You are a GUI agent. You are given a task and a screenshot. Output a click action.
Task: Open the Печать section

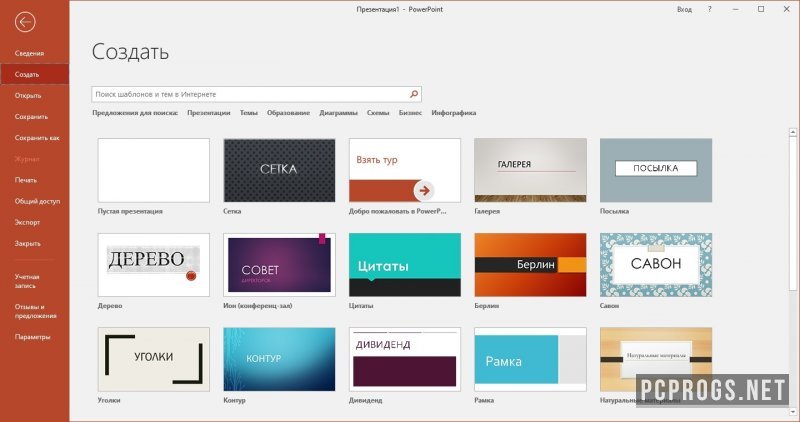click(x=26, y=180)
